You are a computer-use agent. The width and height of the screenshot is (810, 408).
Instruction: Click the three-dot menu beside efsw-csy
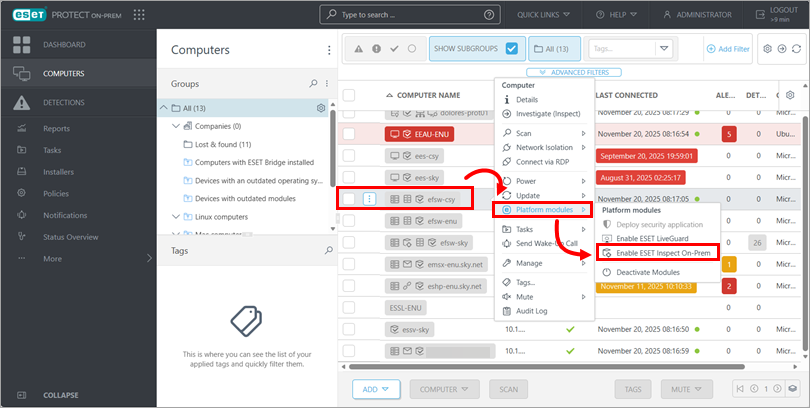(x=370, y=199)
